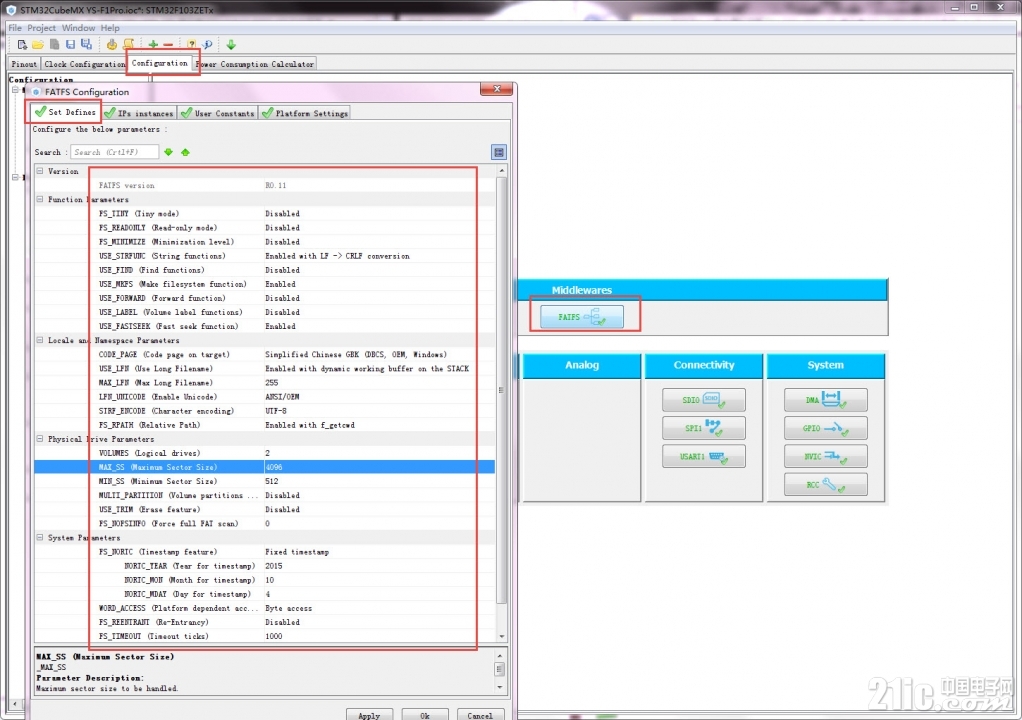
Task: Click the New Project toolbar icon
Action: (x=22, y=44)
